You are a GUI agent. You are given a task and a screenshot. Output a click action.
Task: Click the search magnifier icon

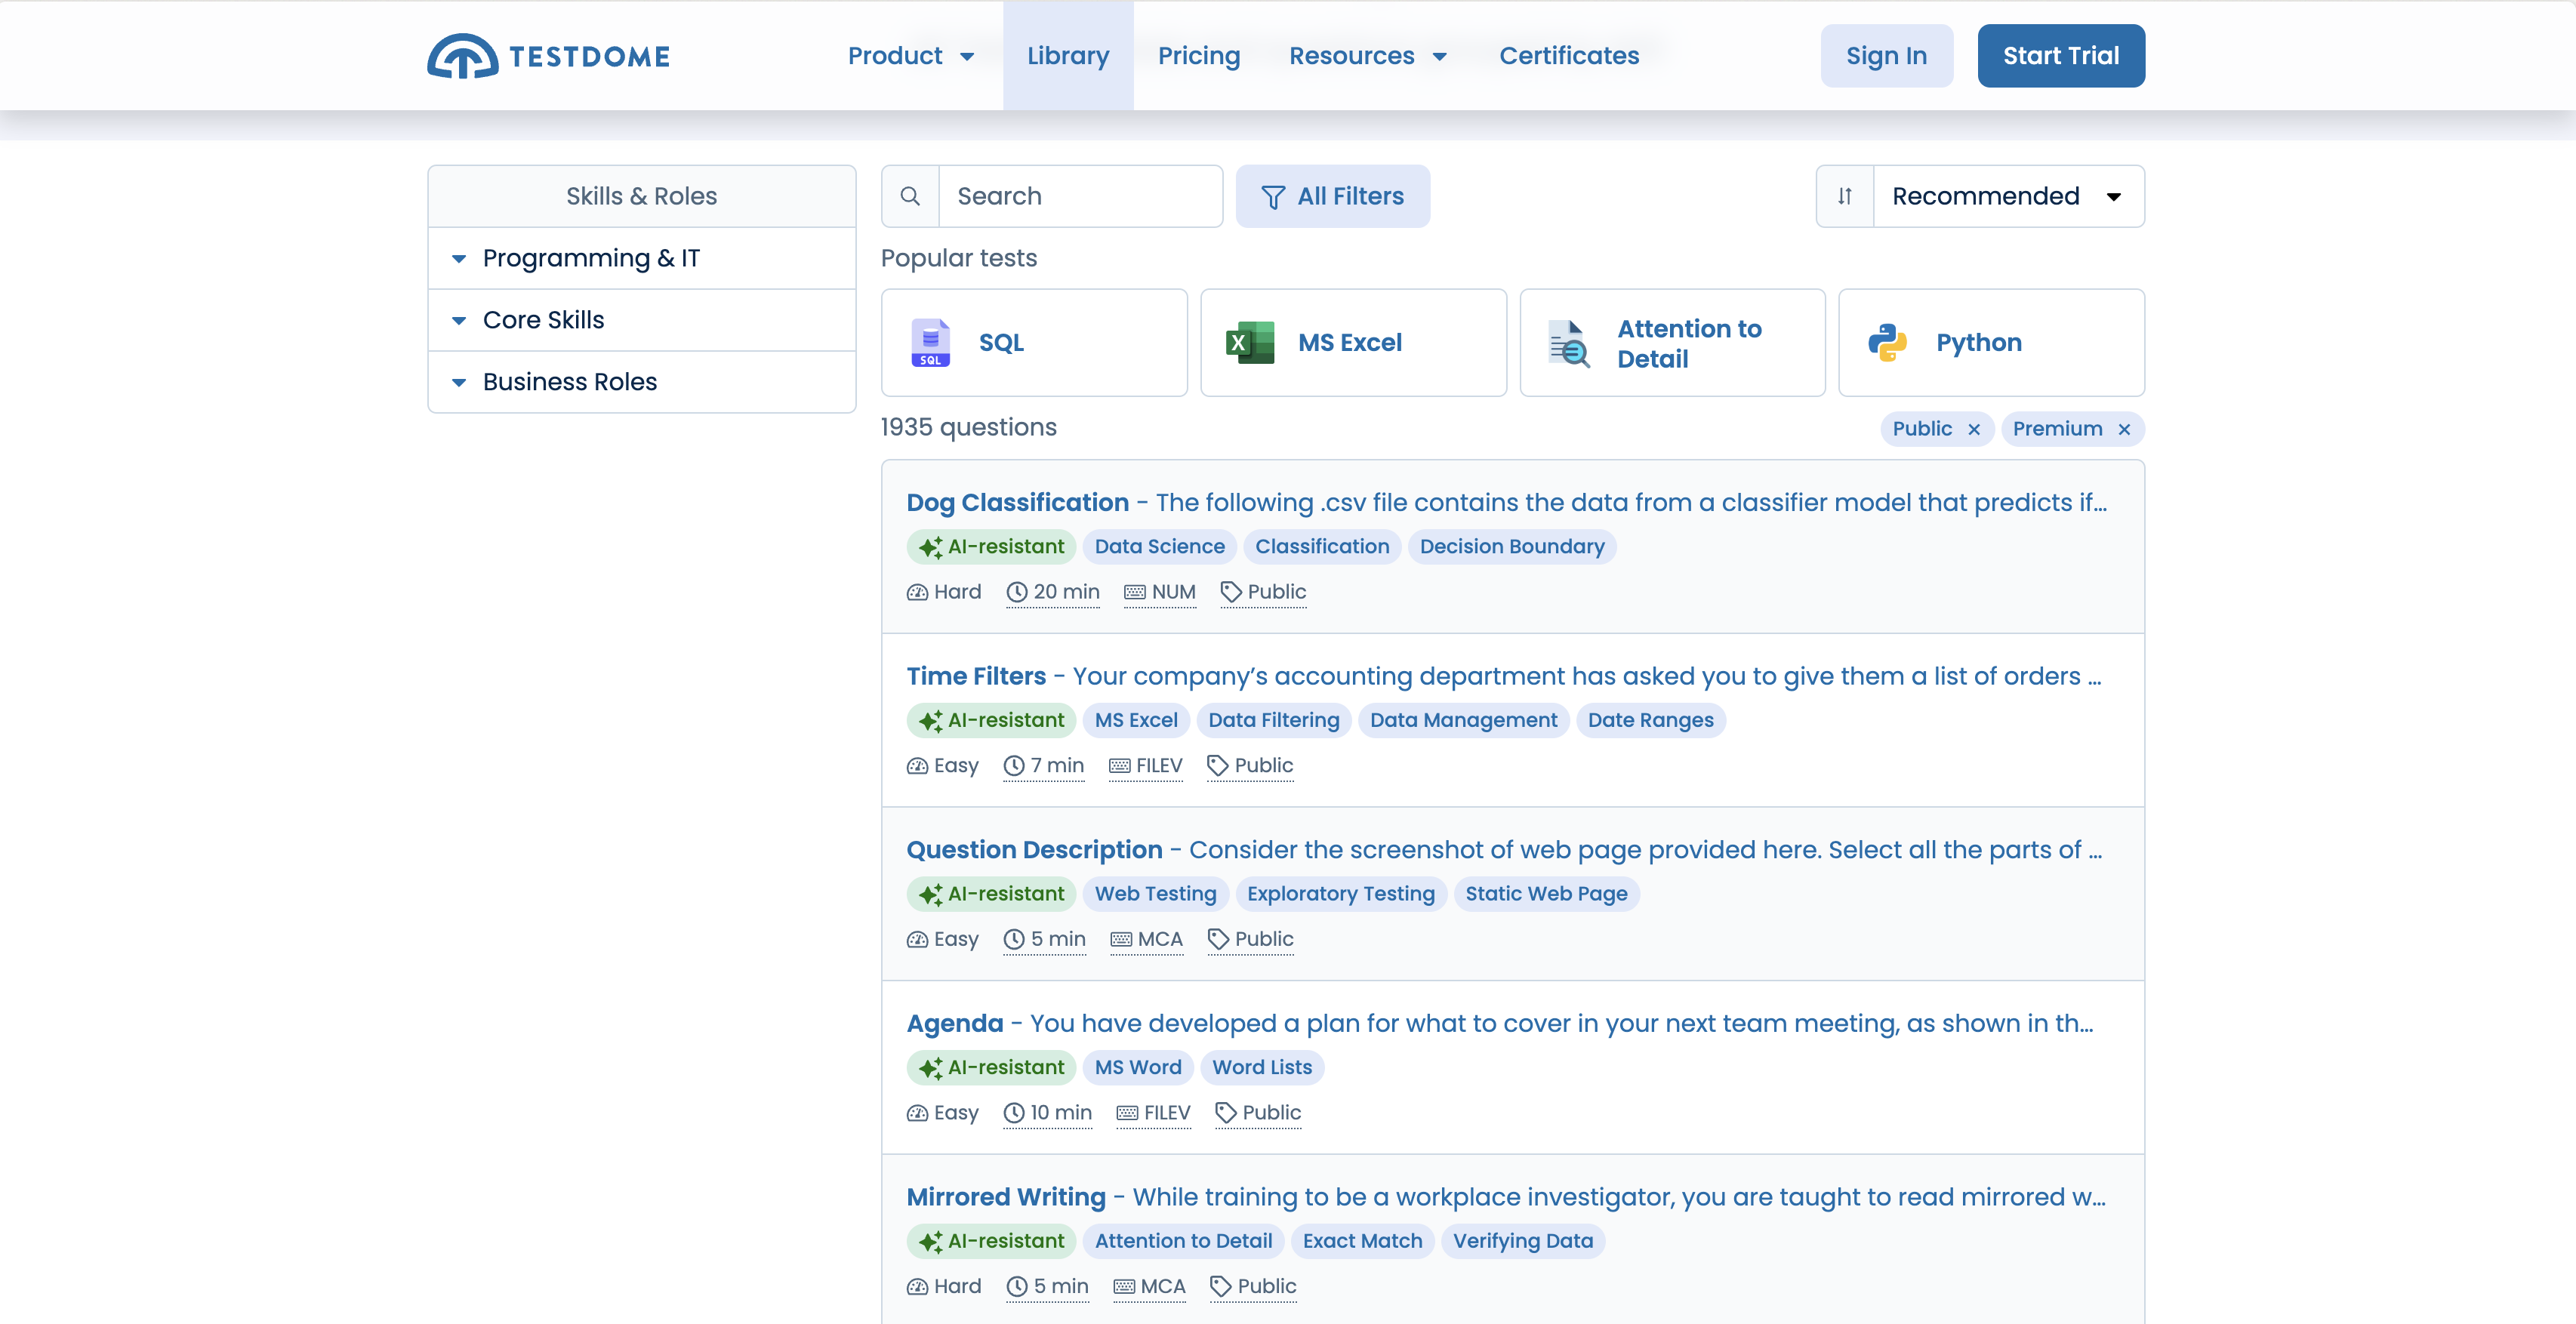(x=910, y=196)
